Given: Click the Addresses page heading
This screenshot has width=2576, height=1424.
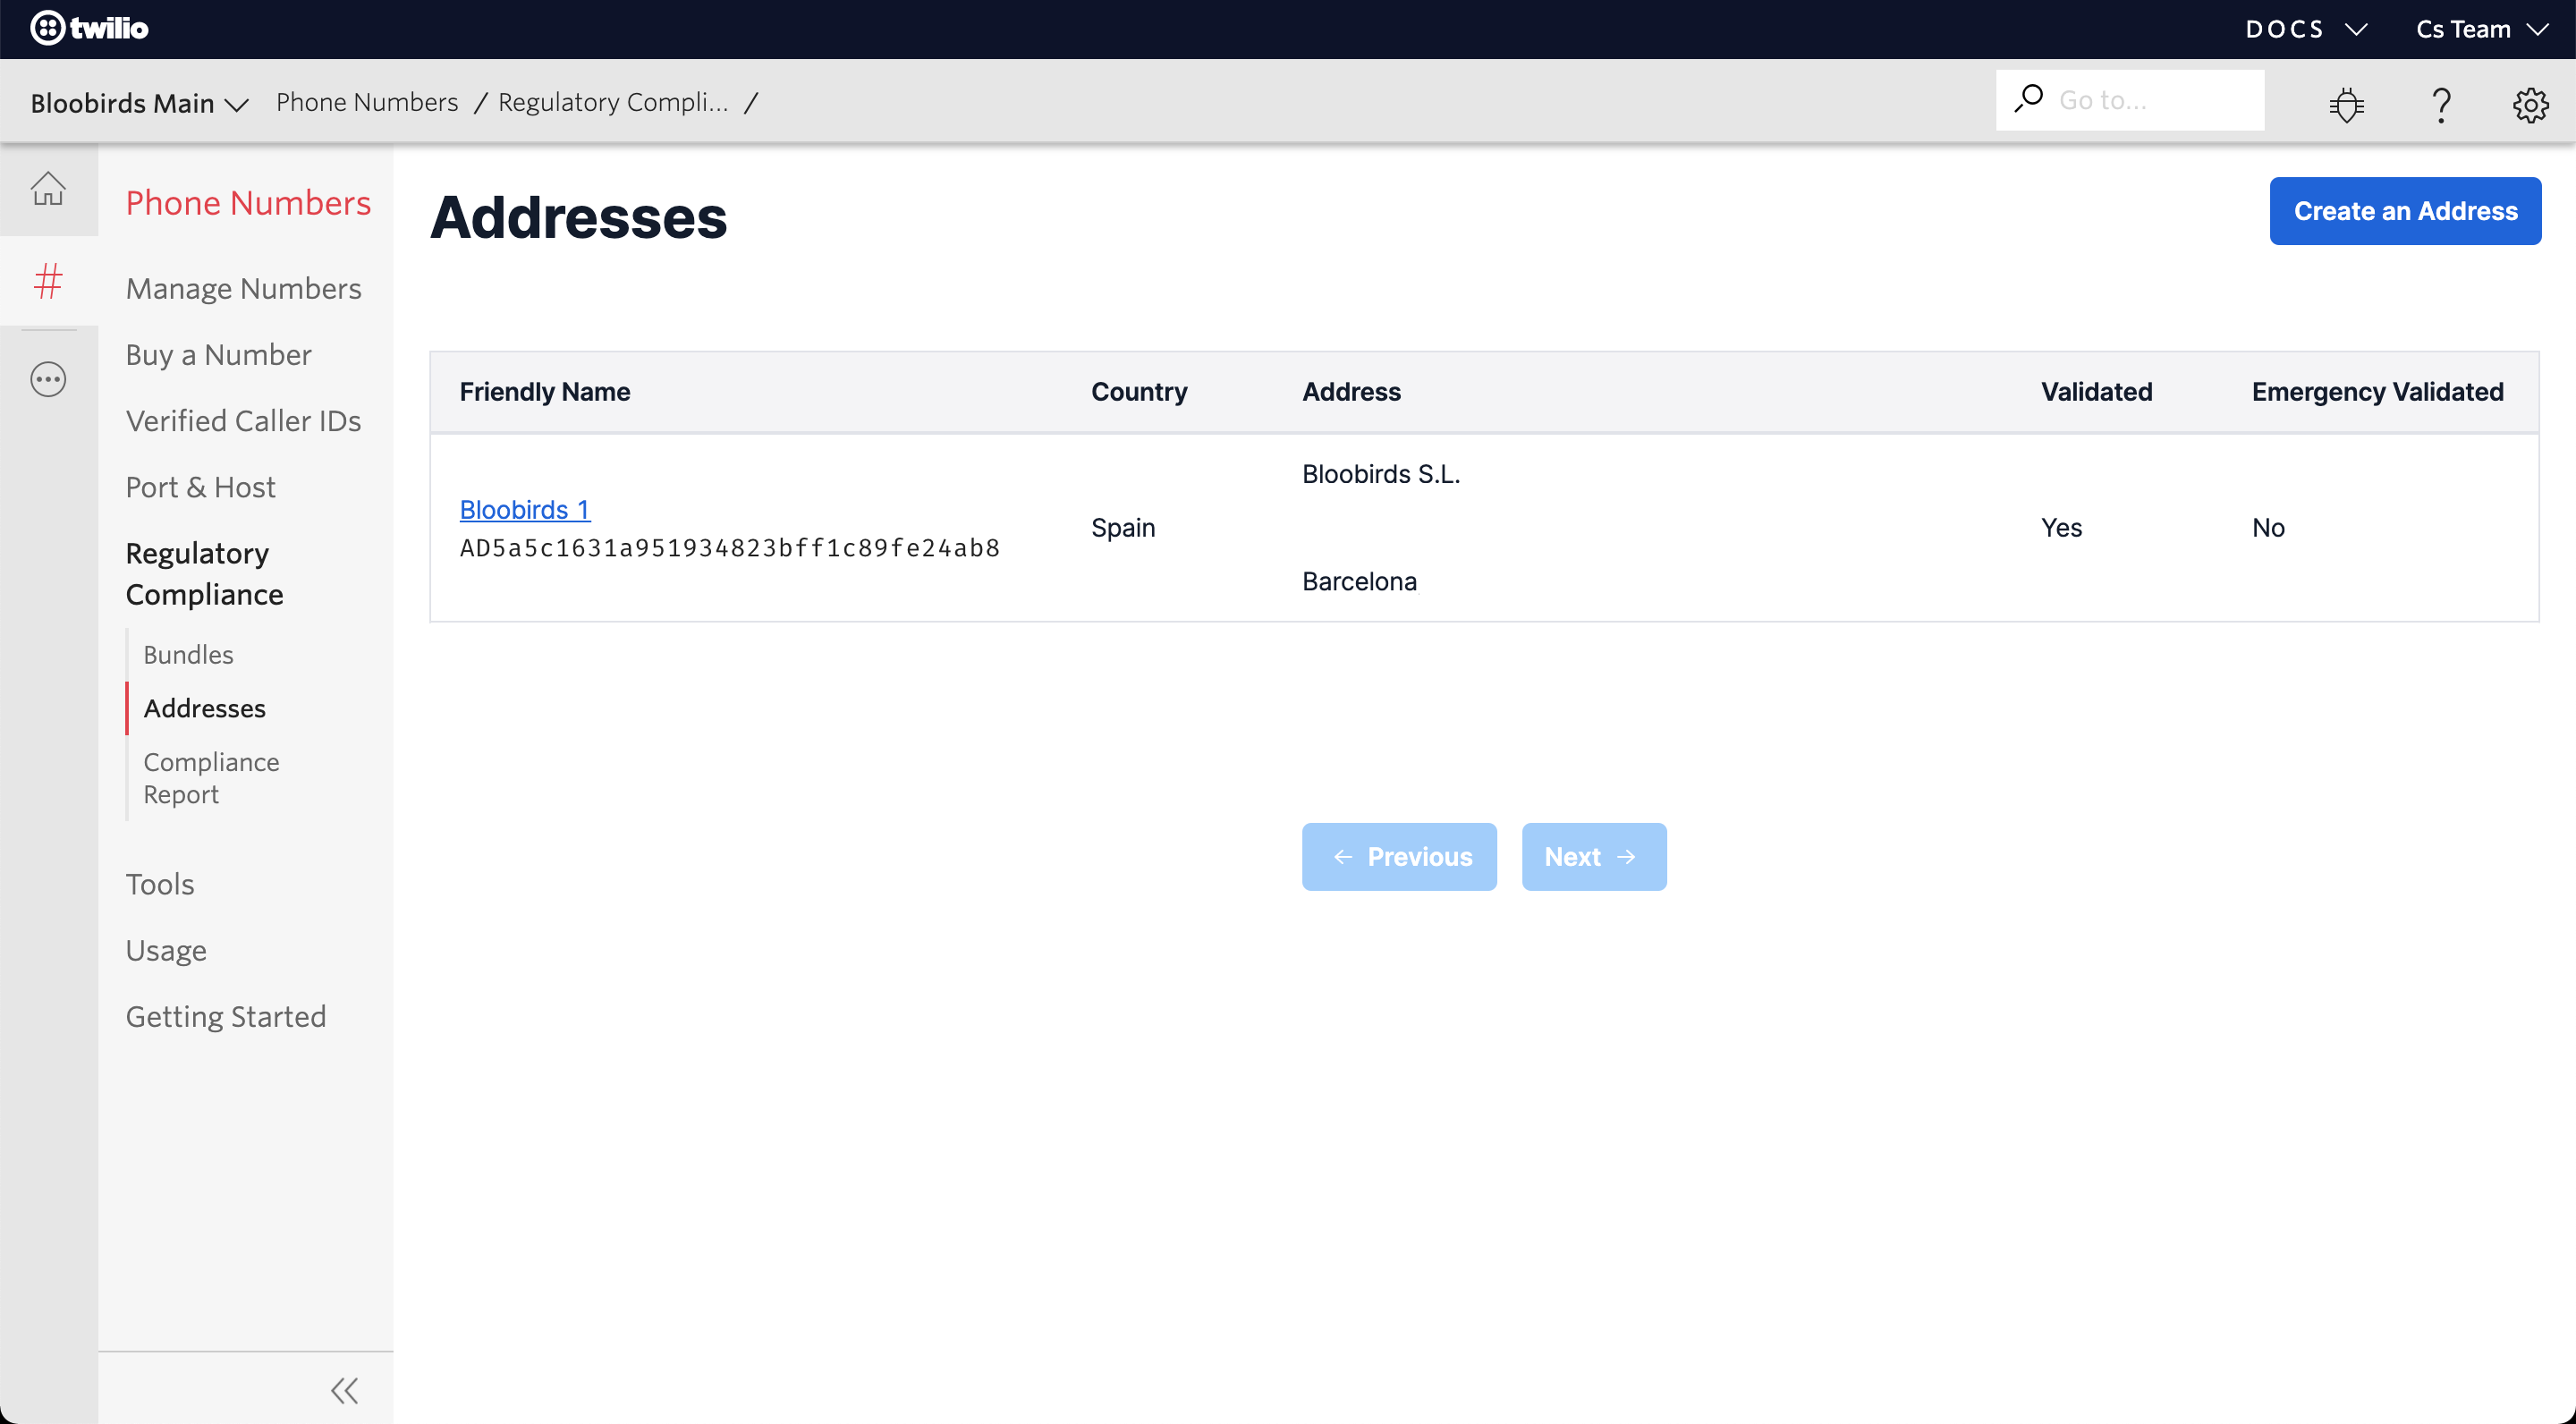Looking at the screenshot, I should click(x=578, y=217).
